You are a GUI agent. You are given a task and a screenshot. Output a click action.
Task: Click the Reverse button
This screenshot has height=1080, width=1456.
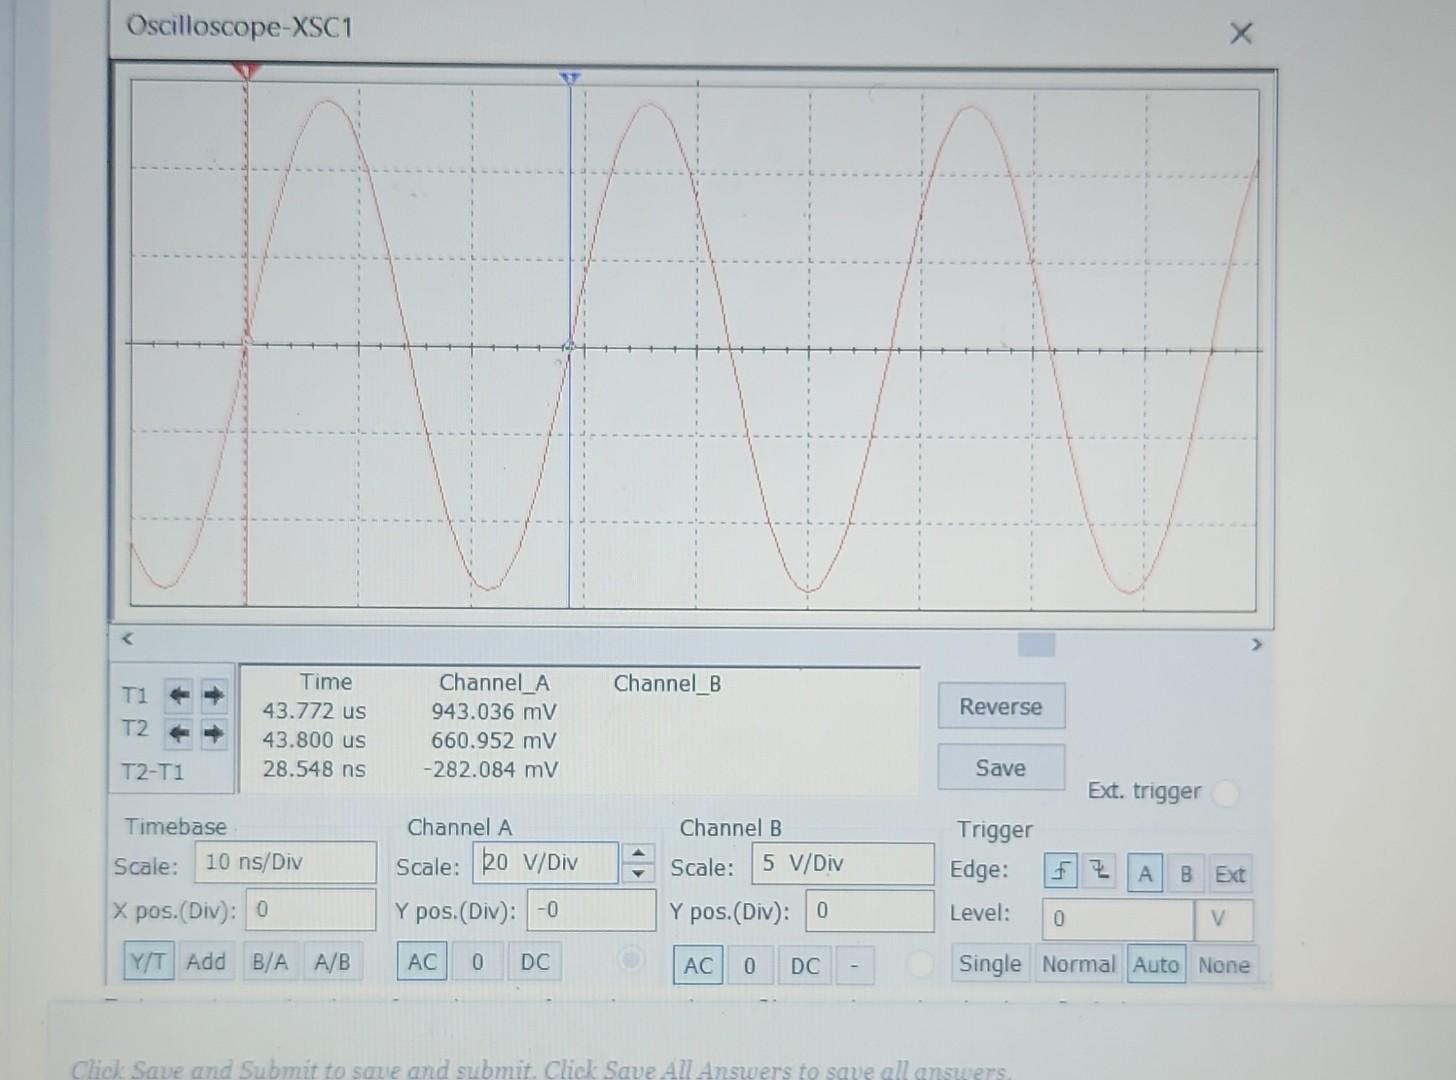pyautogui.click(x=1001, y=706)
